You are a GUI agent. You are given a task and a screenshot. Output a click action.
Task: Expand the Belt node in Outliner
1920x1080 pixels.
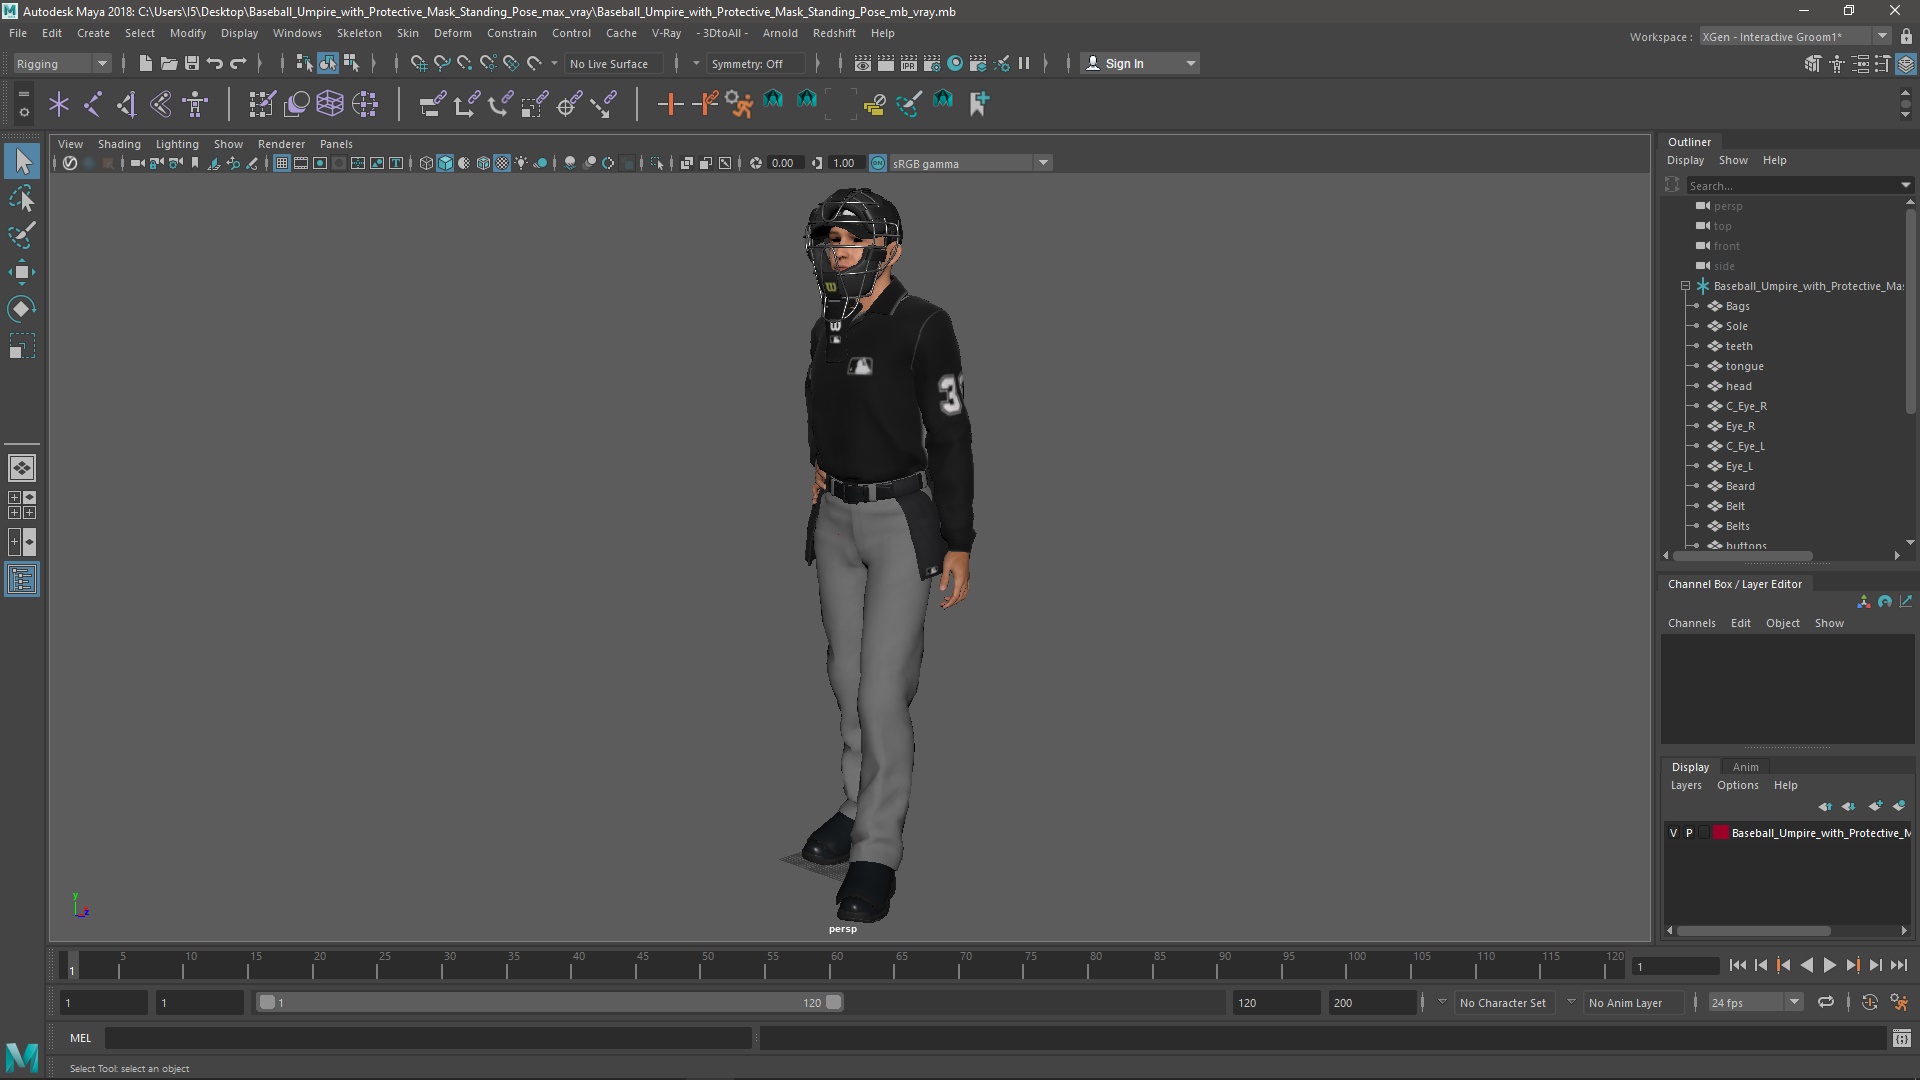[x=1696, y=505]
